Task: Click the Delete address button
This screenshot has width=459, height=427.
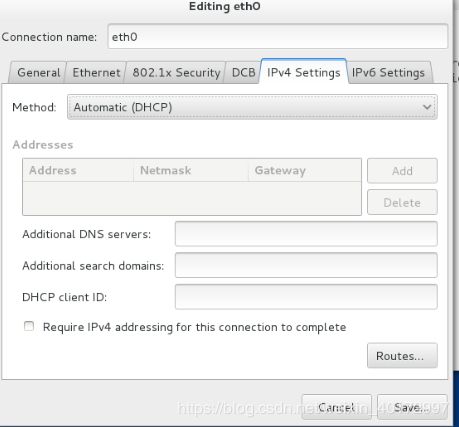Action: [x=402, y=202]
